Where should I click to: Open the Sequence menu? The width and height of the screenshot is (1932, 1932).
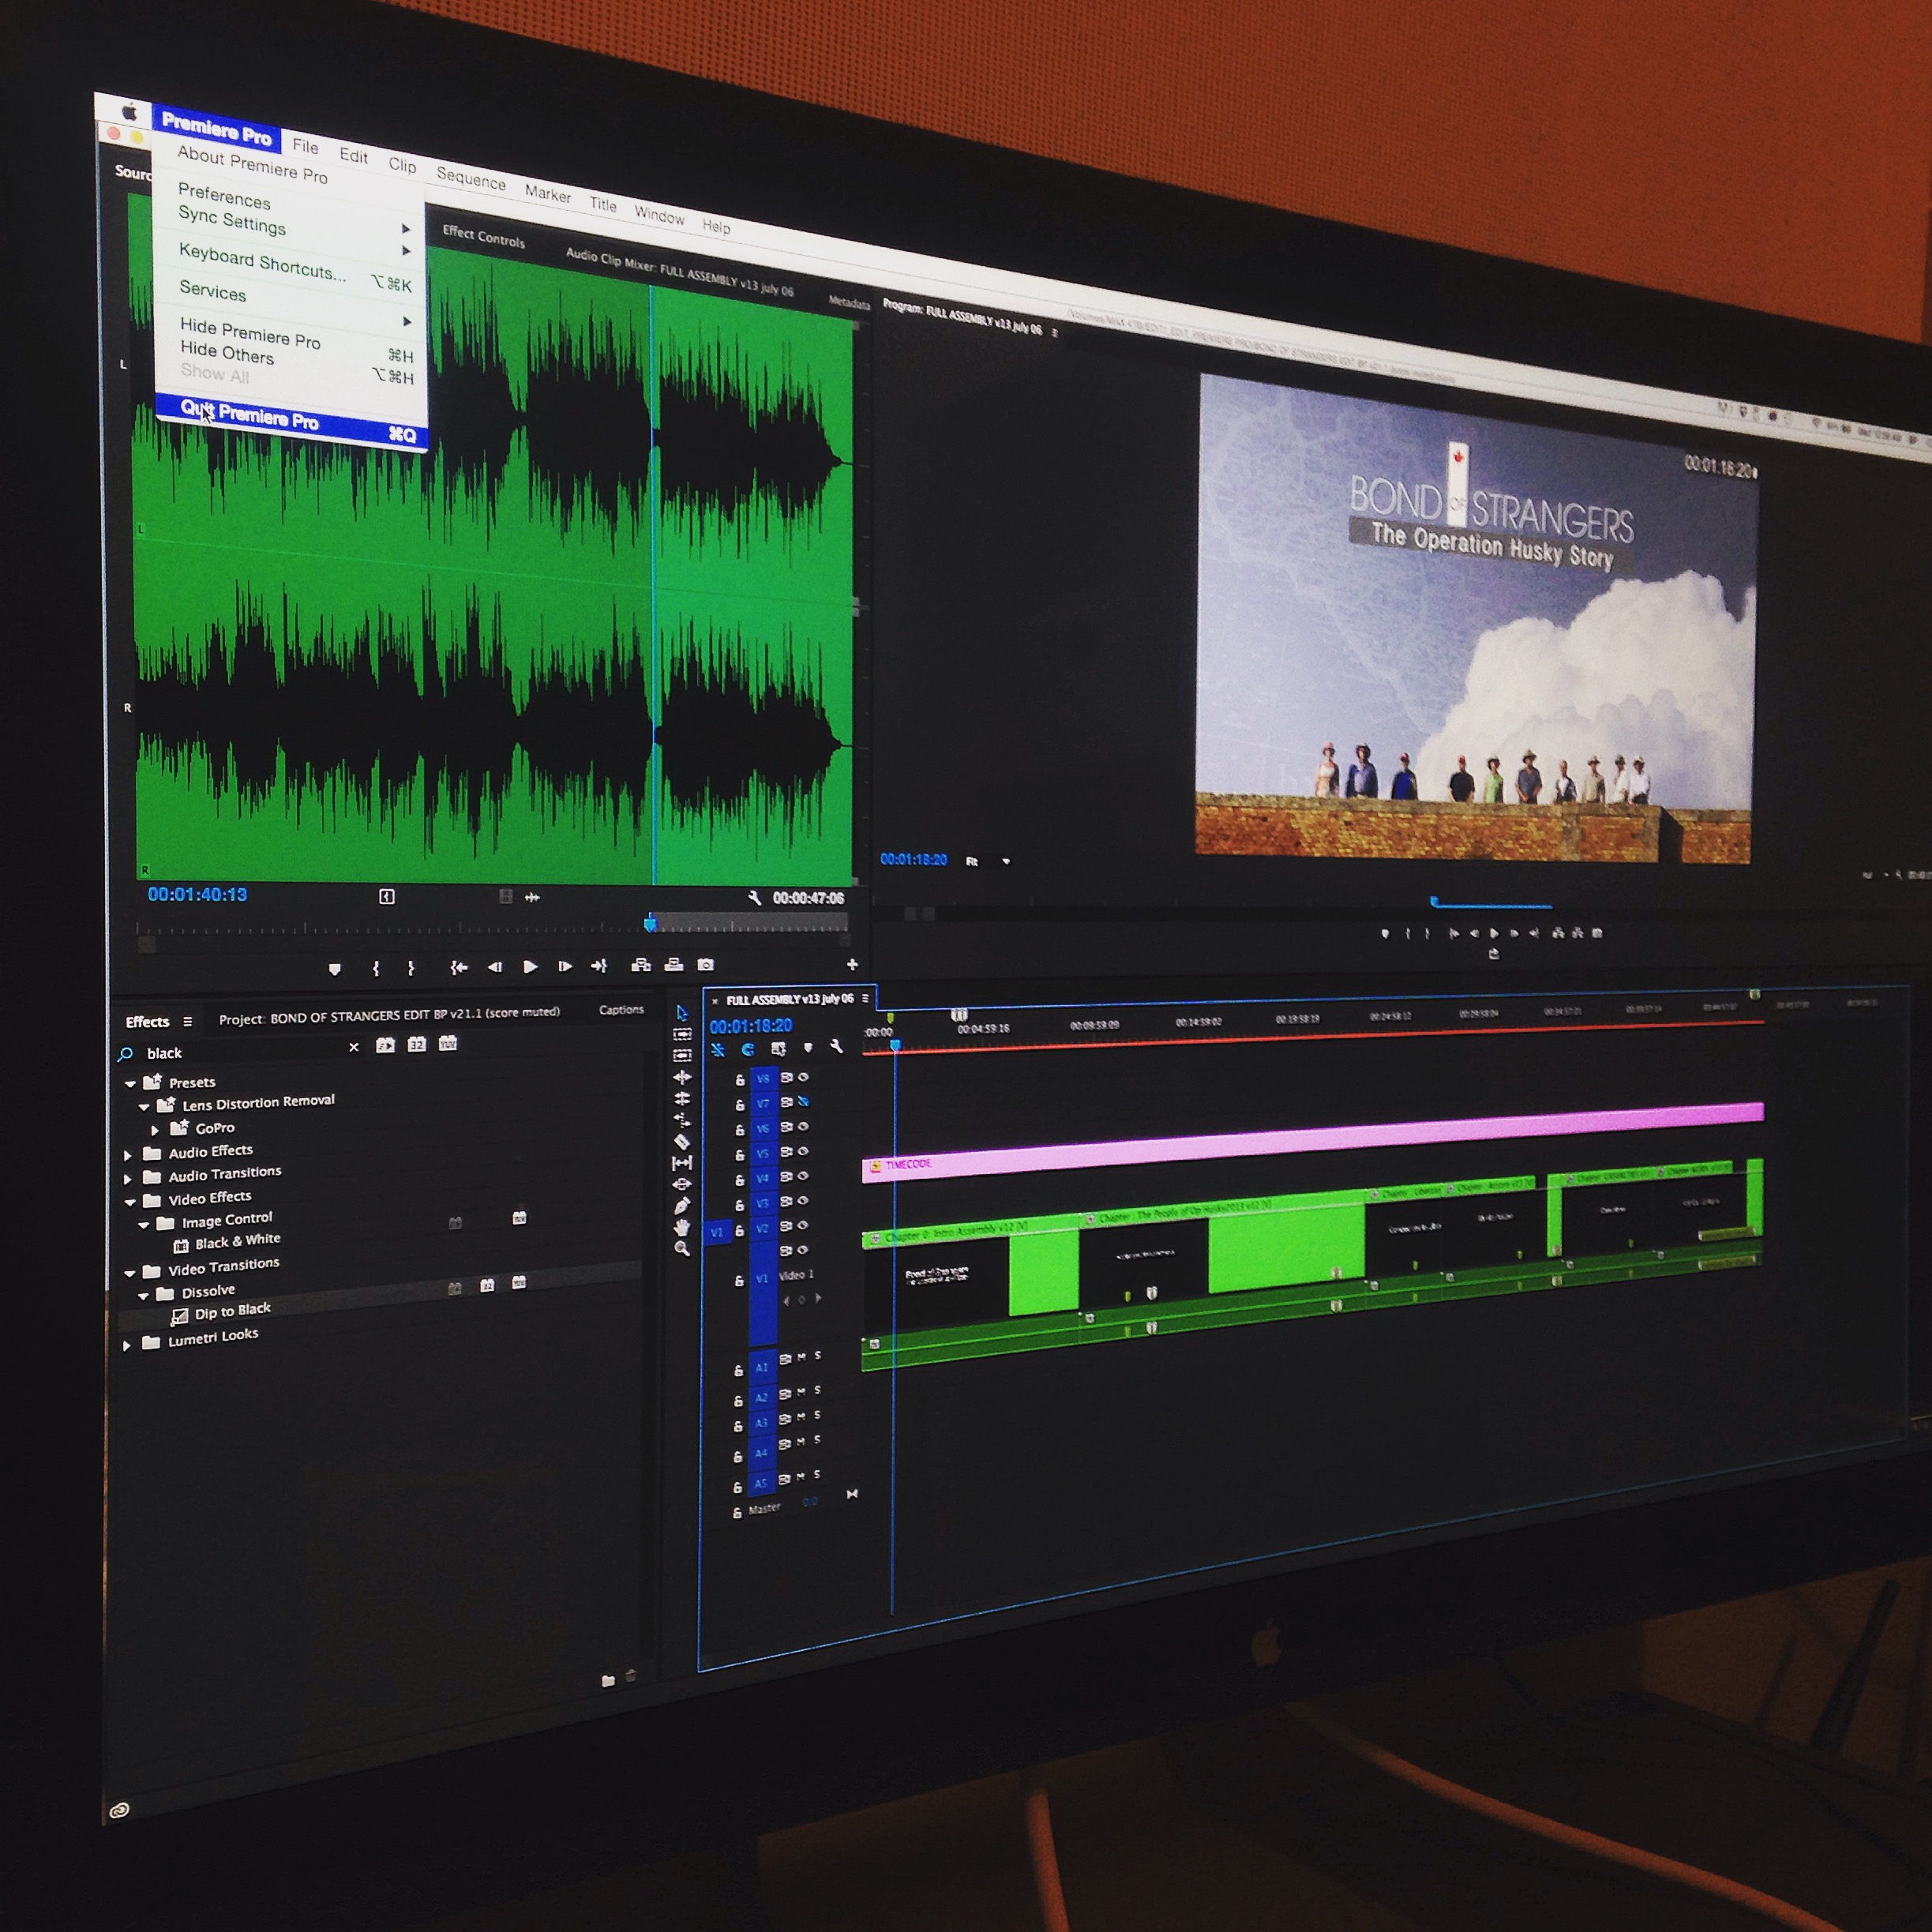point(470,179)
